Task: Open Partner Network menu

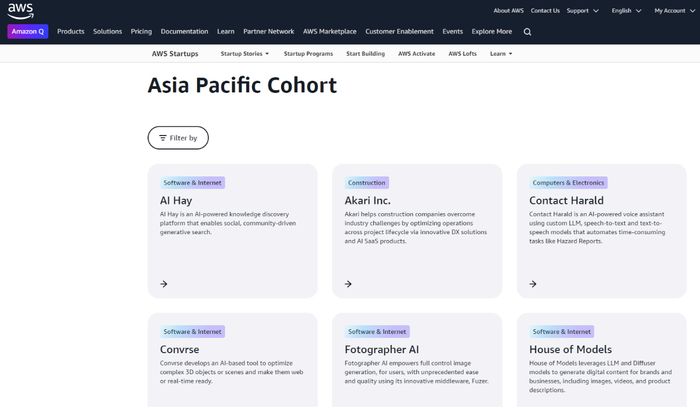Action: pos(269,32)
